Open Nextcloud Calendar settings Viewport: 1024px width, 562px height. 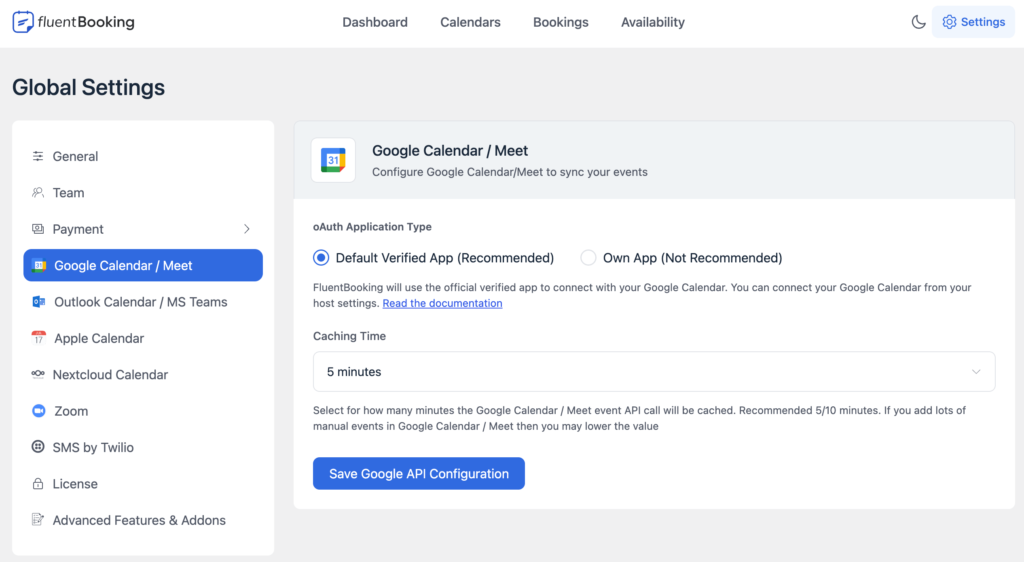point(143,374)
